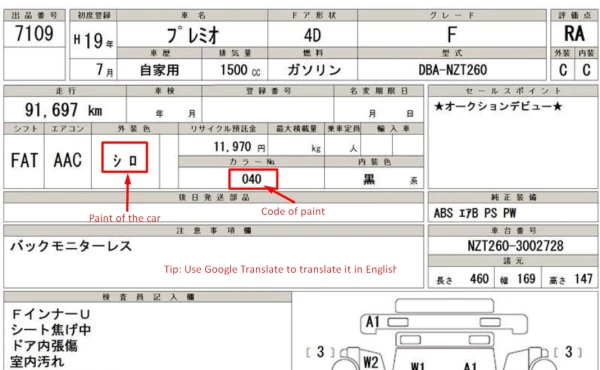The height and width of the screenshot is (370, 600).
Task: Select inspector note FインナーU
Action: coord(51,315)
